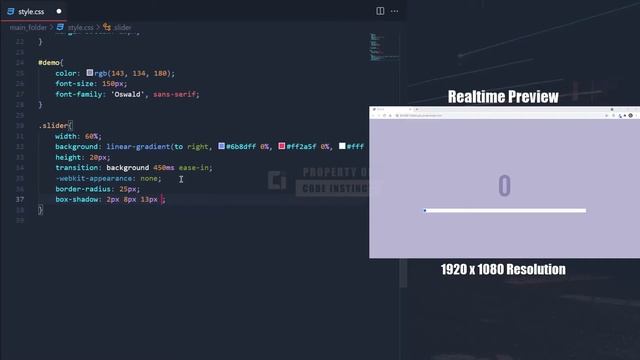This screenshot has height=360, width=640.
Task: Click the '#demo{' selector line
Action: click(51, 62)
